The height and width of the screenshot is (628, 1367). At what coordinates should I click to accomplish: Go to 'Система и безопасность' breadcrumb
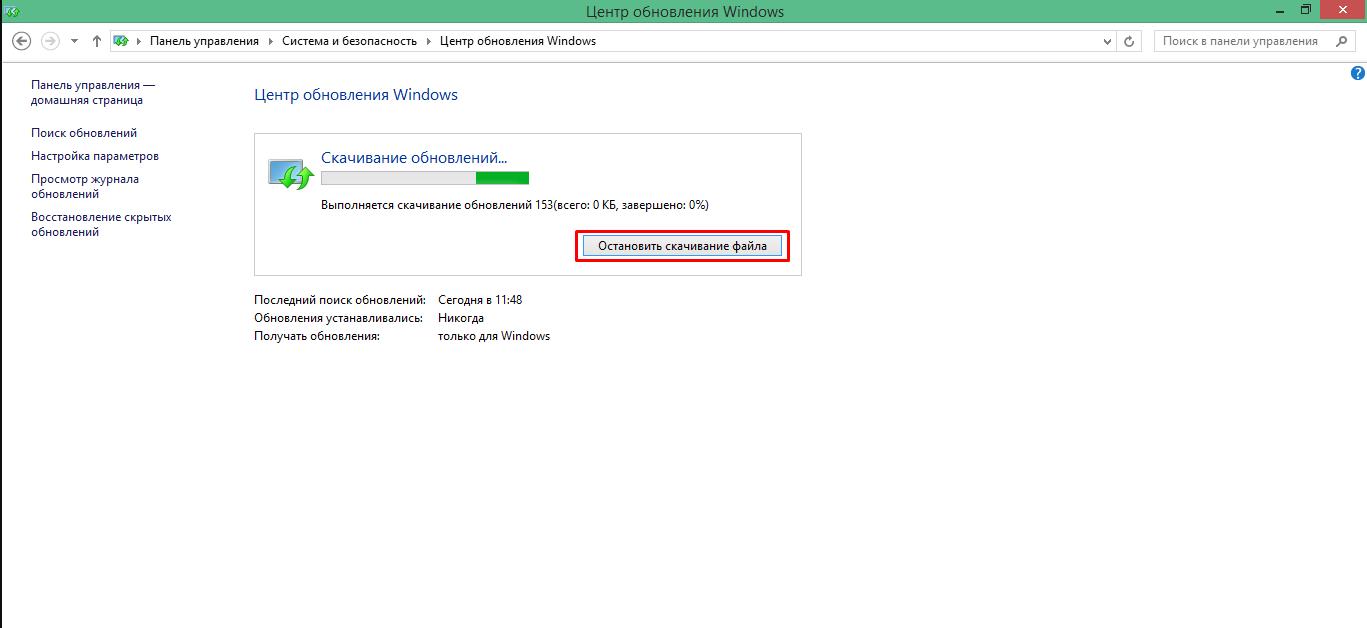coord(349,41)
